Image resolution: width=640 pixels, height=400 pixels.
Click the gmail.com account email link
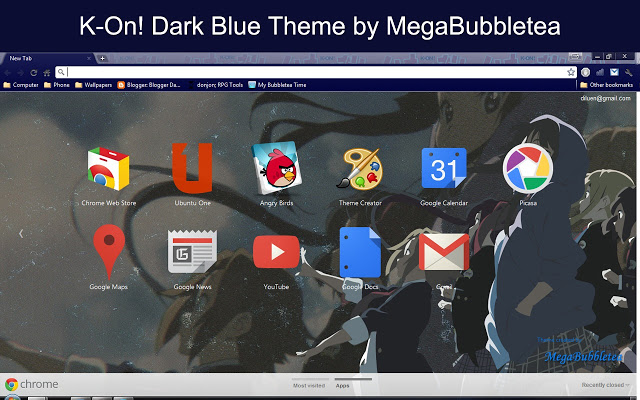coord(605,98)
